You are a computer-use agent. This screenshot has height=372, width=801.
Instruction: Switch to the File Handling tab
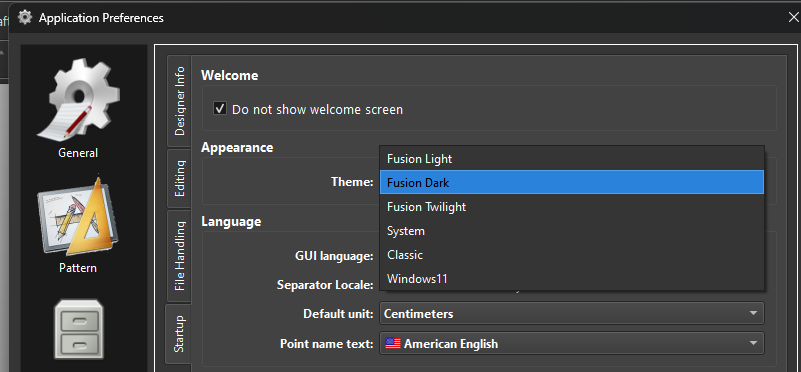[179, 255]
